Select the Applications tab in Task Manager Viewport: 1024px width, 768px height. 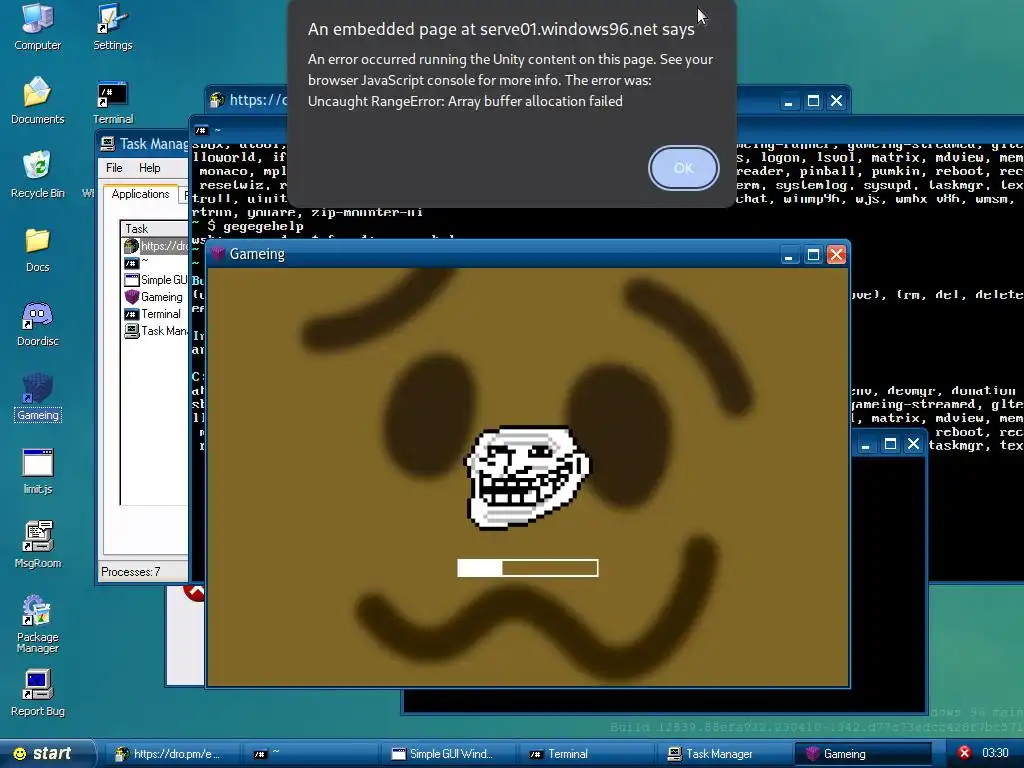click(x=140, y=194)
